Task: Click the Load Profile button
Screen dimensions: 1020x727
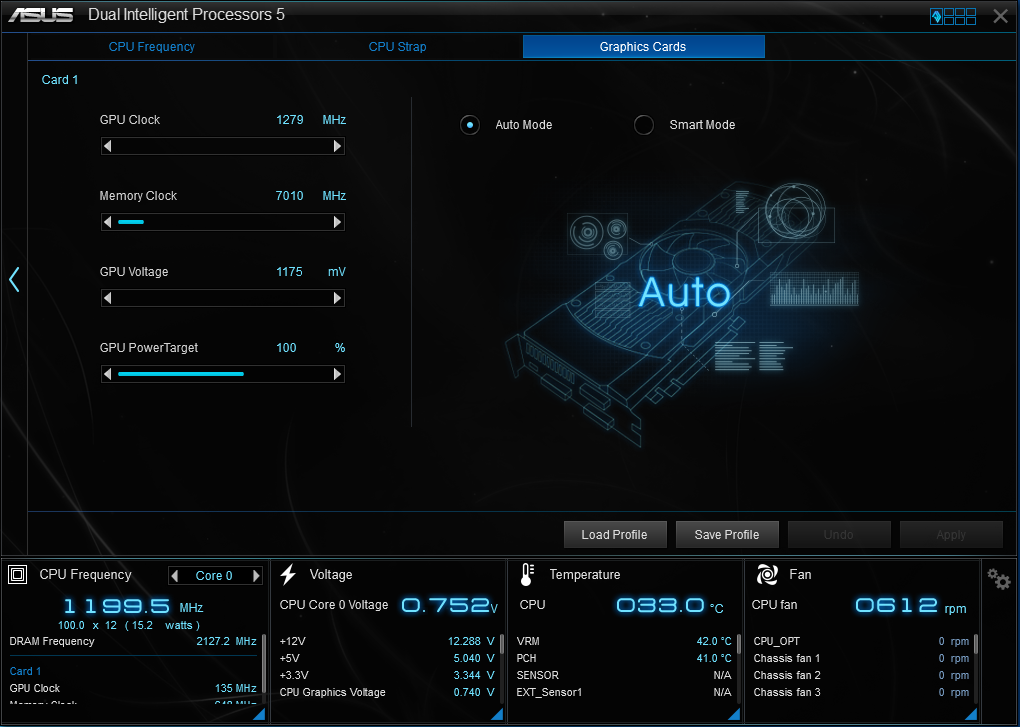Action: pyautogui.click(x=615, y=535)
